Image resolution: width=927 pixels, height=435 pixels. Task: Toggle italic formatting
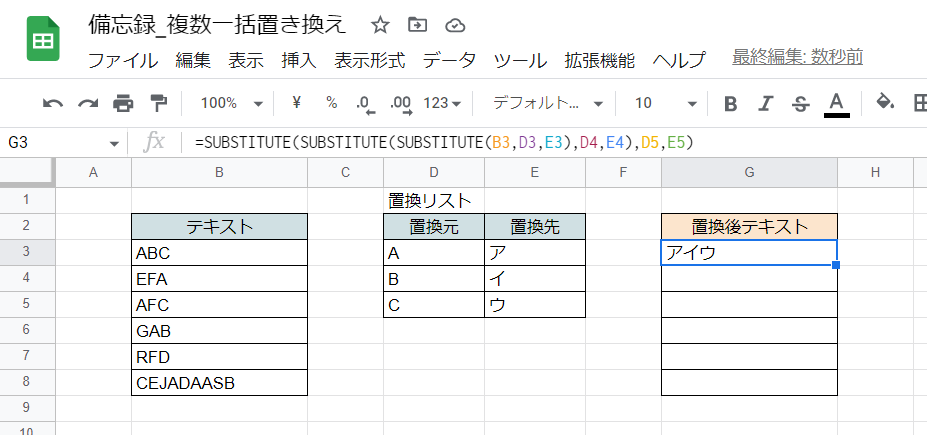[766, 104]
